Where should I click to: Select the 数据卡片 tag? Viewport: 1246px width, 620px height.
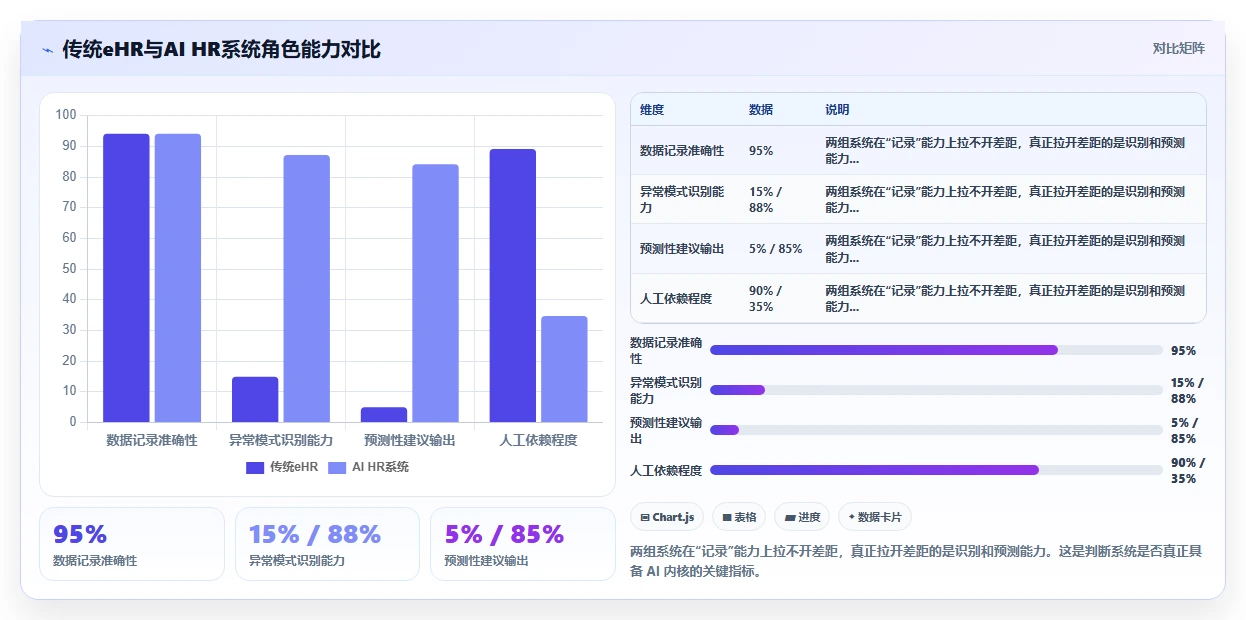[875, 517]
